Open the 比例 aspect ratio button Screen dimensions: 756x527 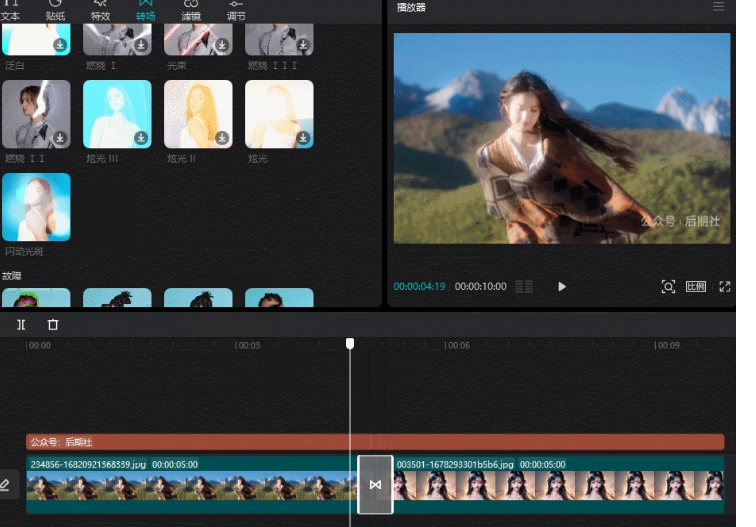(x=695, y=287)
